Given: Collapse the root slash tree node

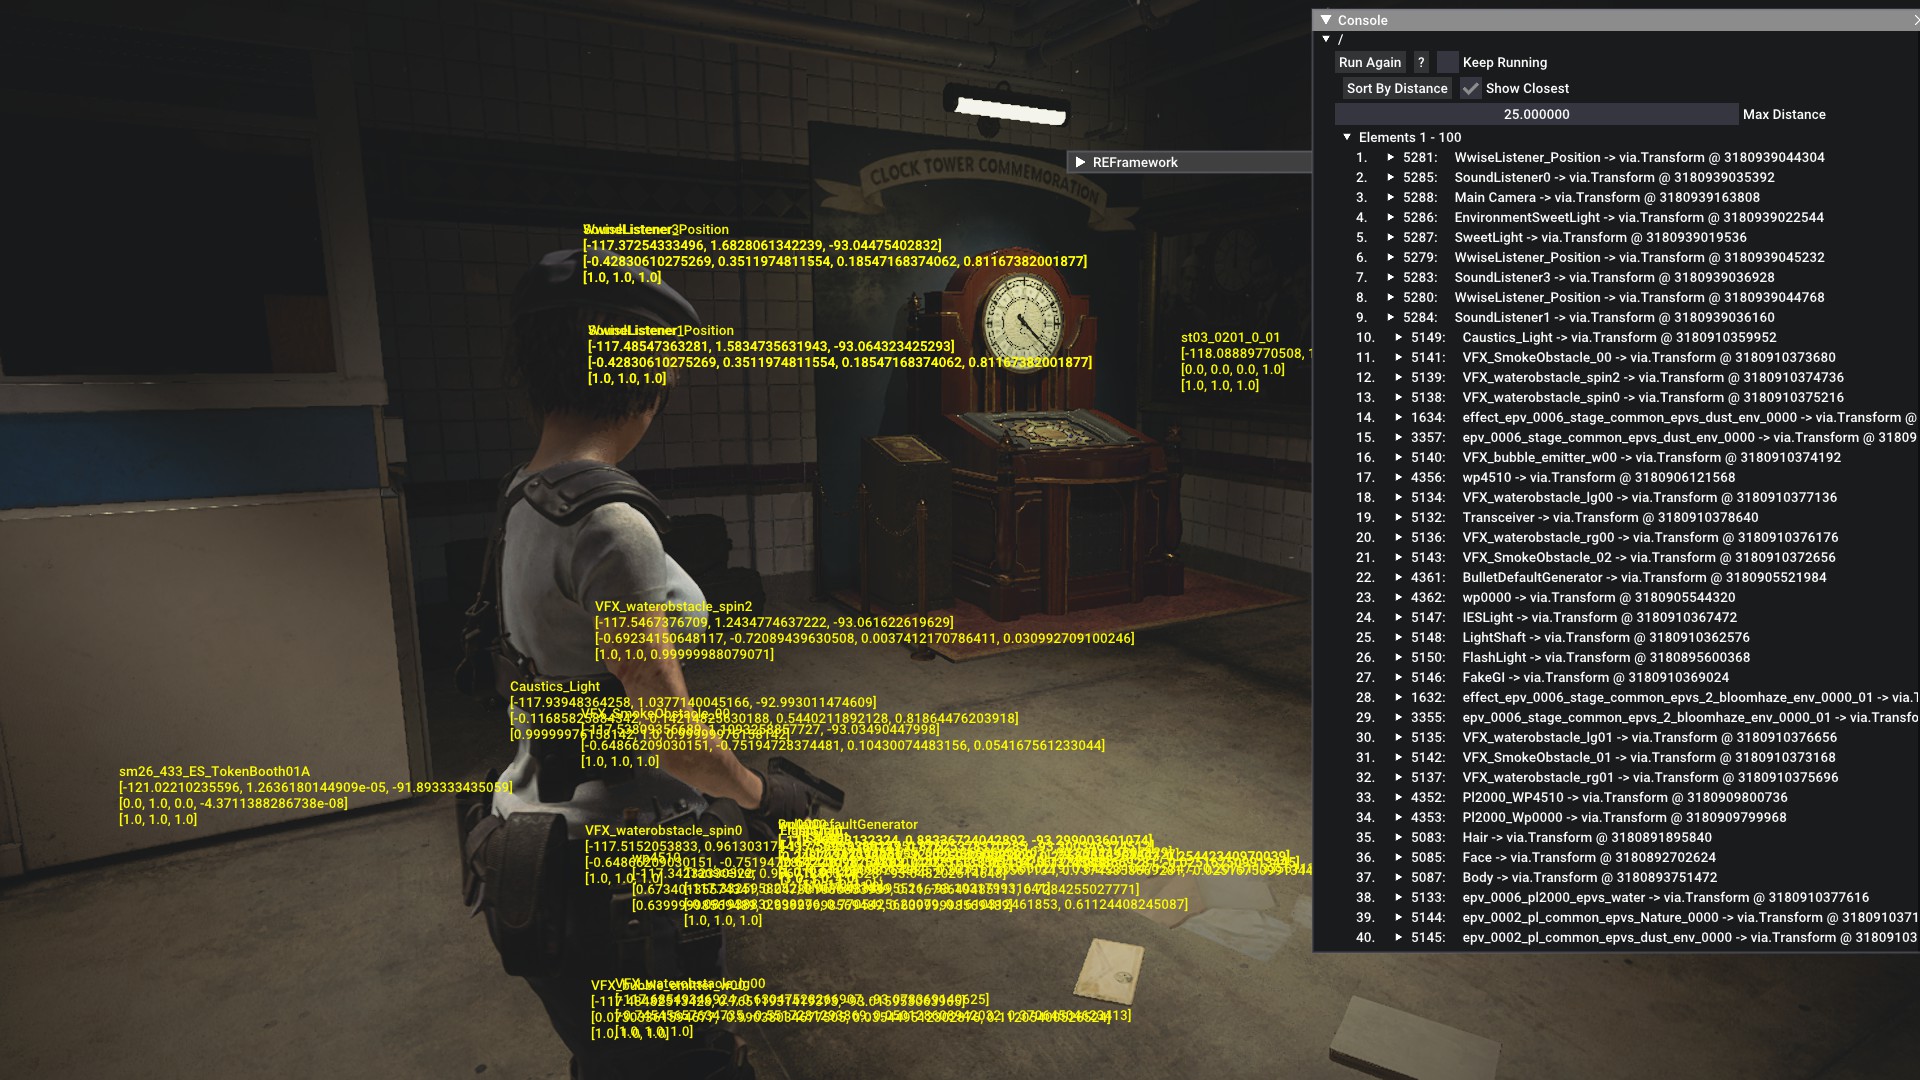Looking at the screenshot, I should click(1326, 40).
